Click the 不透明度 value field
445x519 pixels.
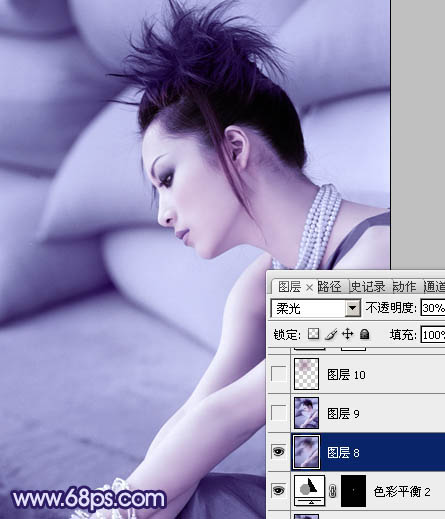point(433,308)
